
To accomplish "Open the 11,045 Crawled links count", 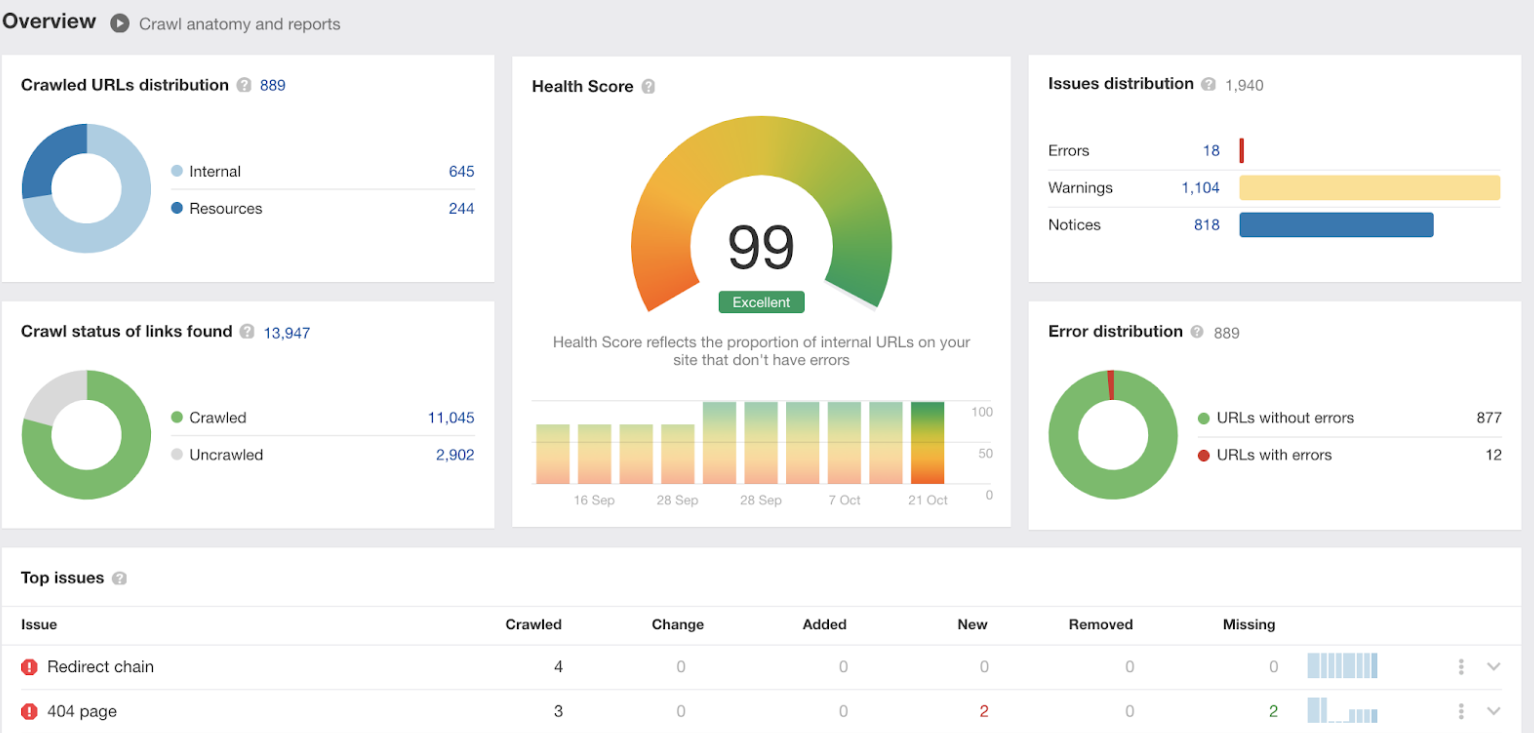I will pyautogui.click(x=451, y=418).
